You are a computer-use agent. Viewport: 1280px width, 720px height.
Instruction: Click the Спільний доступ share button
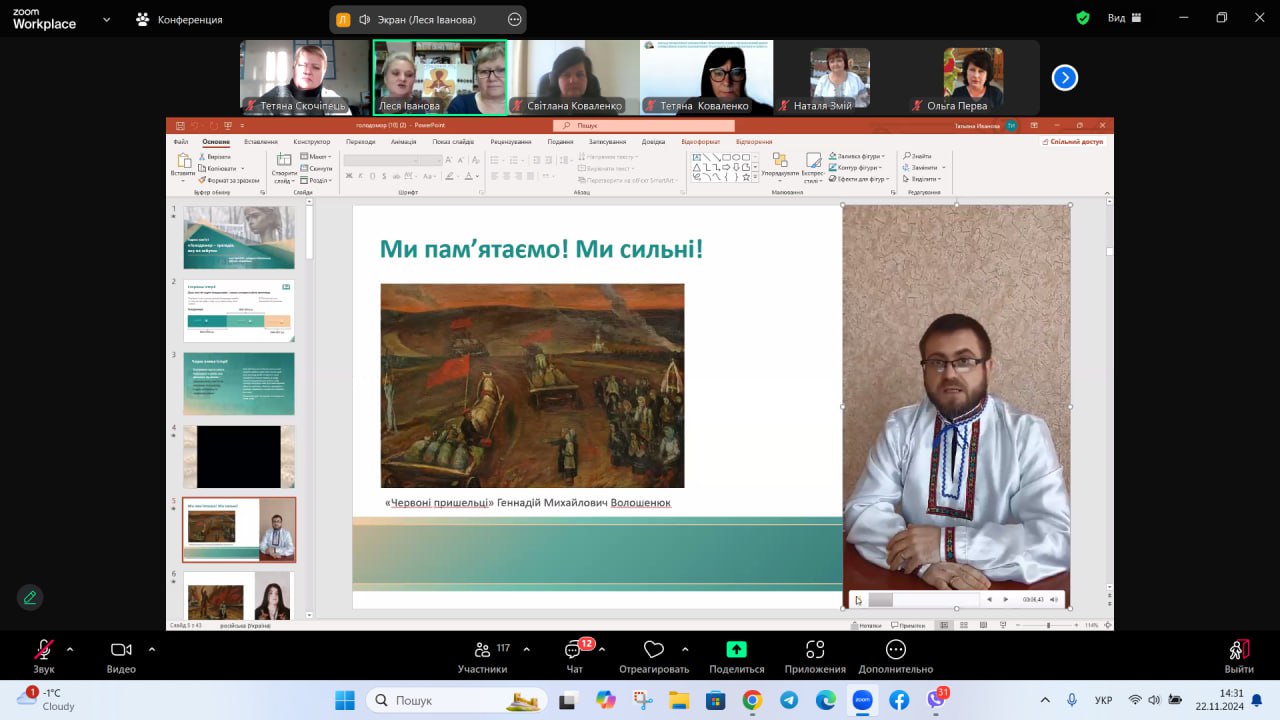[x=1073, y=142]
